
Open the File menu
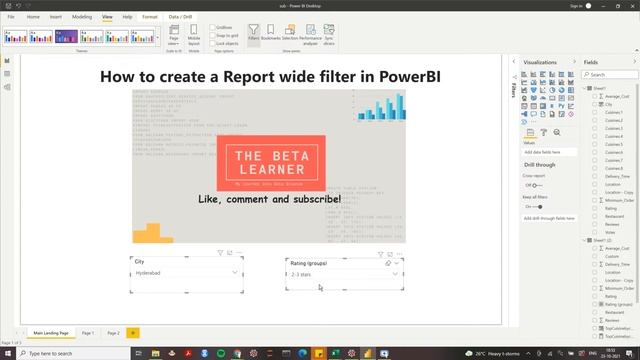11,17
